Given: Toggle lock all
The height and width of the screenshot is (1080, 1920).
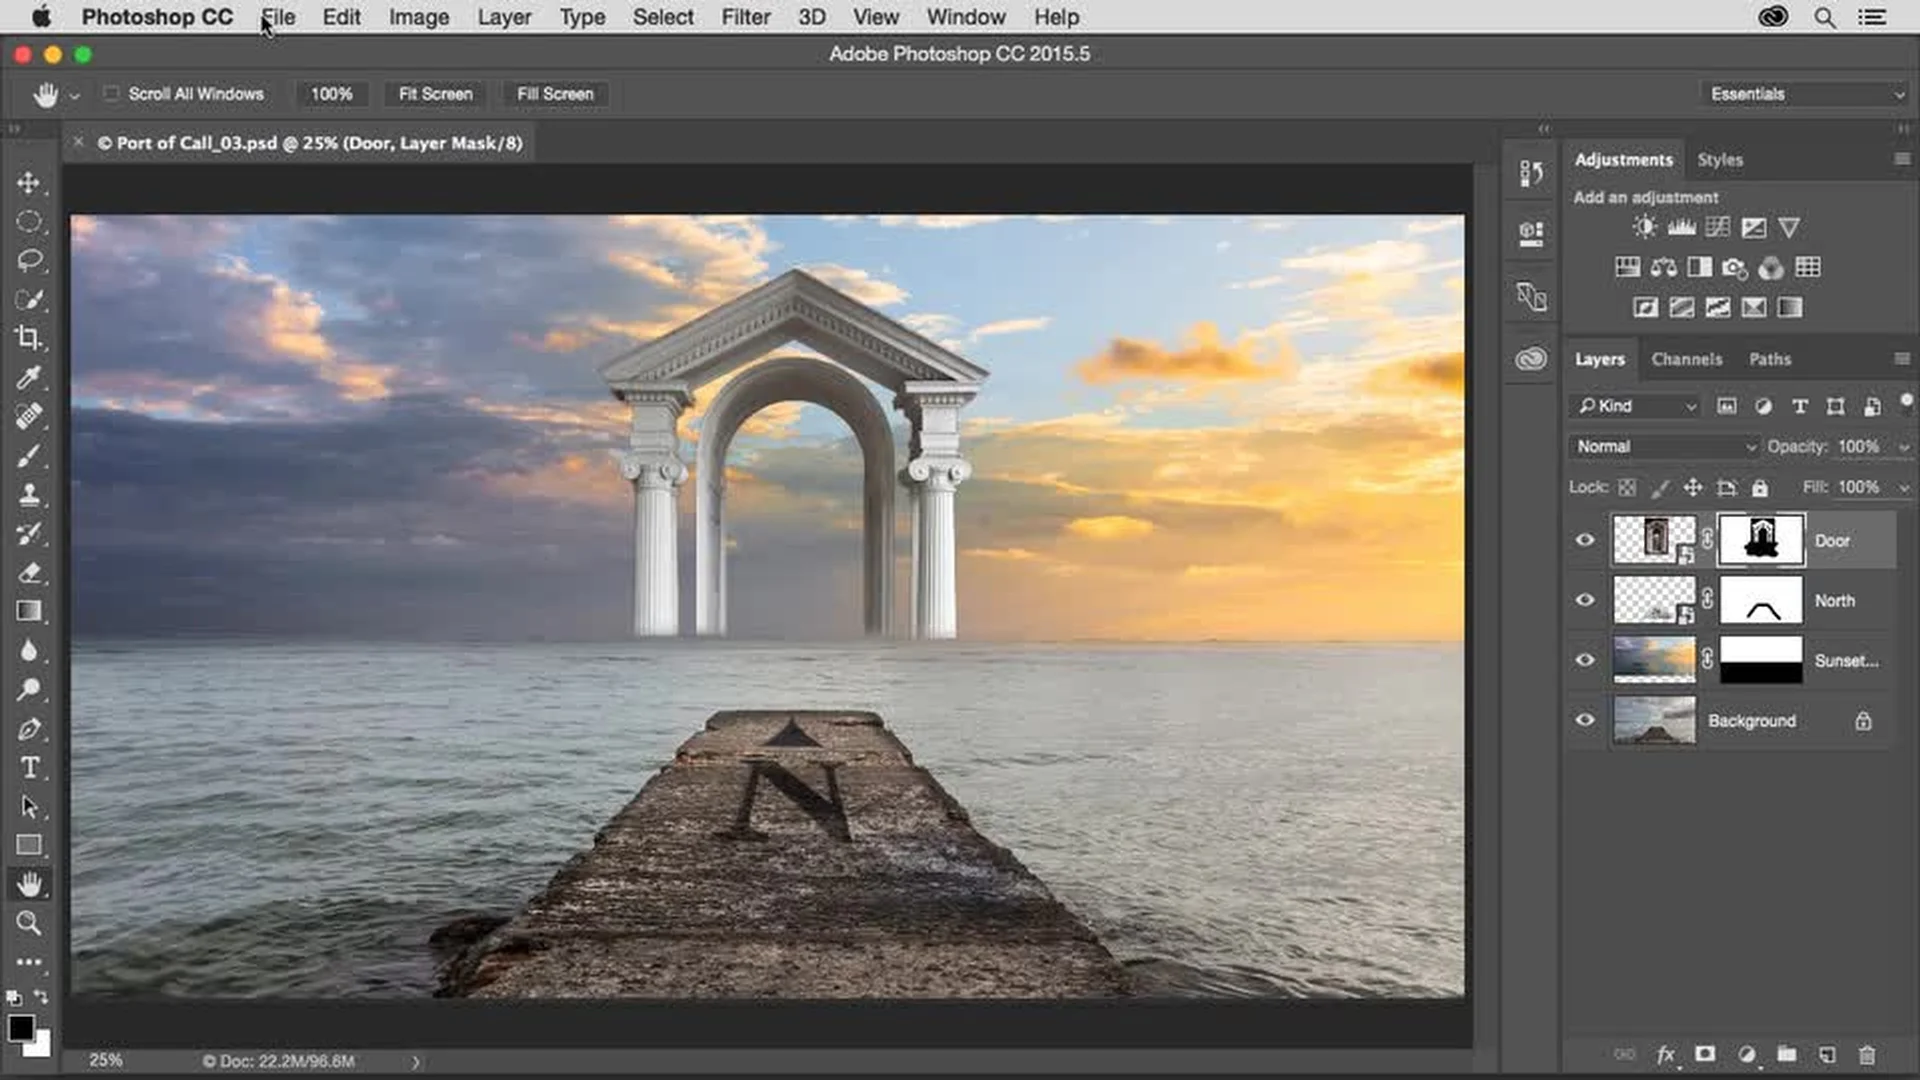Looking at the screenshot, I should pos(1759,487).
